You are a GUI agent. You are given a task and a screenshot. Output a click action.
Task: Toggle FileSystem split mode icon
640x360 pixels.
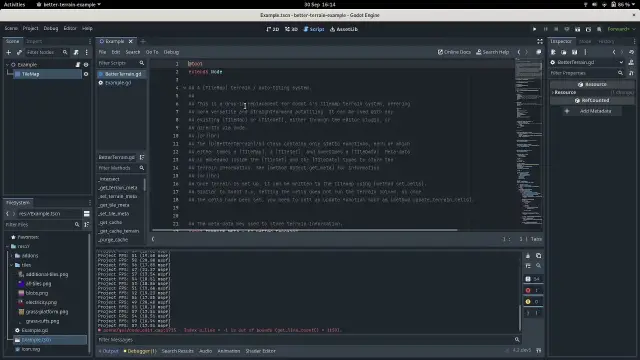tap(87, 213)
